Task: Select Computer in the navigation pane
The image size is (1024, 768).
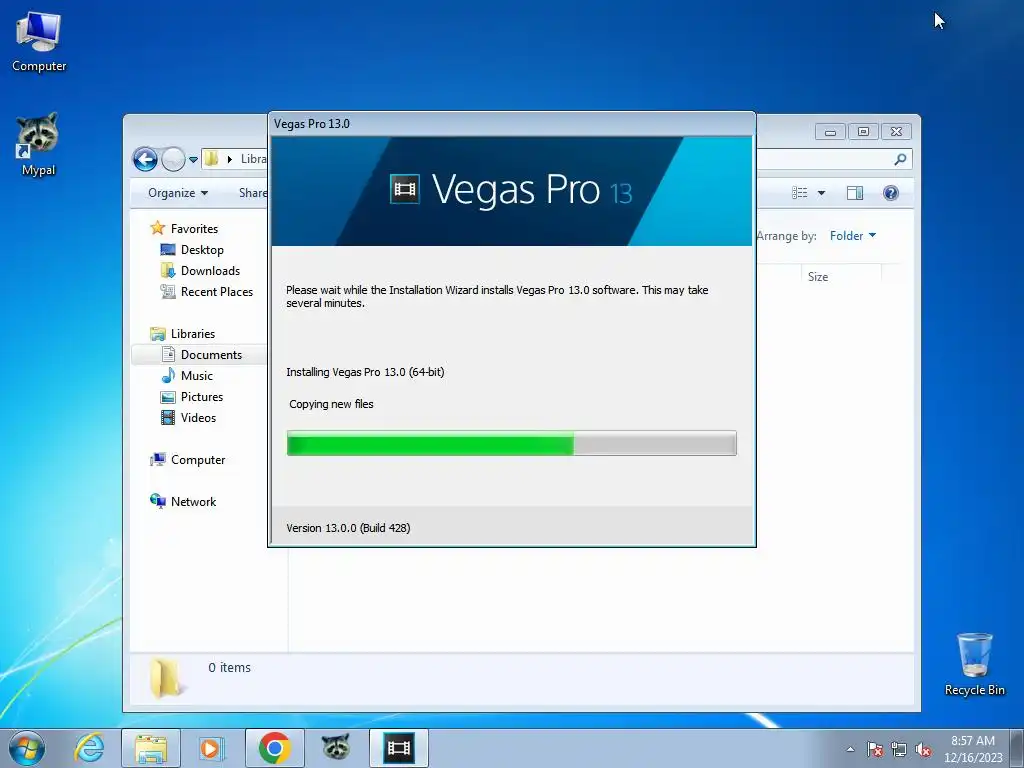Action: (198, 460)
